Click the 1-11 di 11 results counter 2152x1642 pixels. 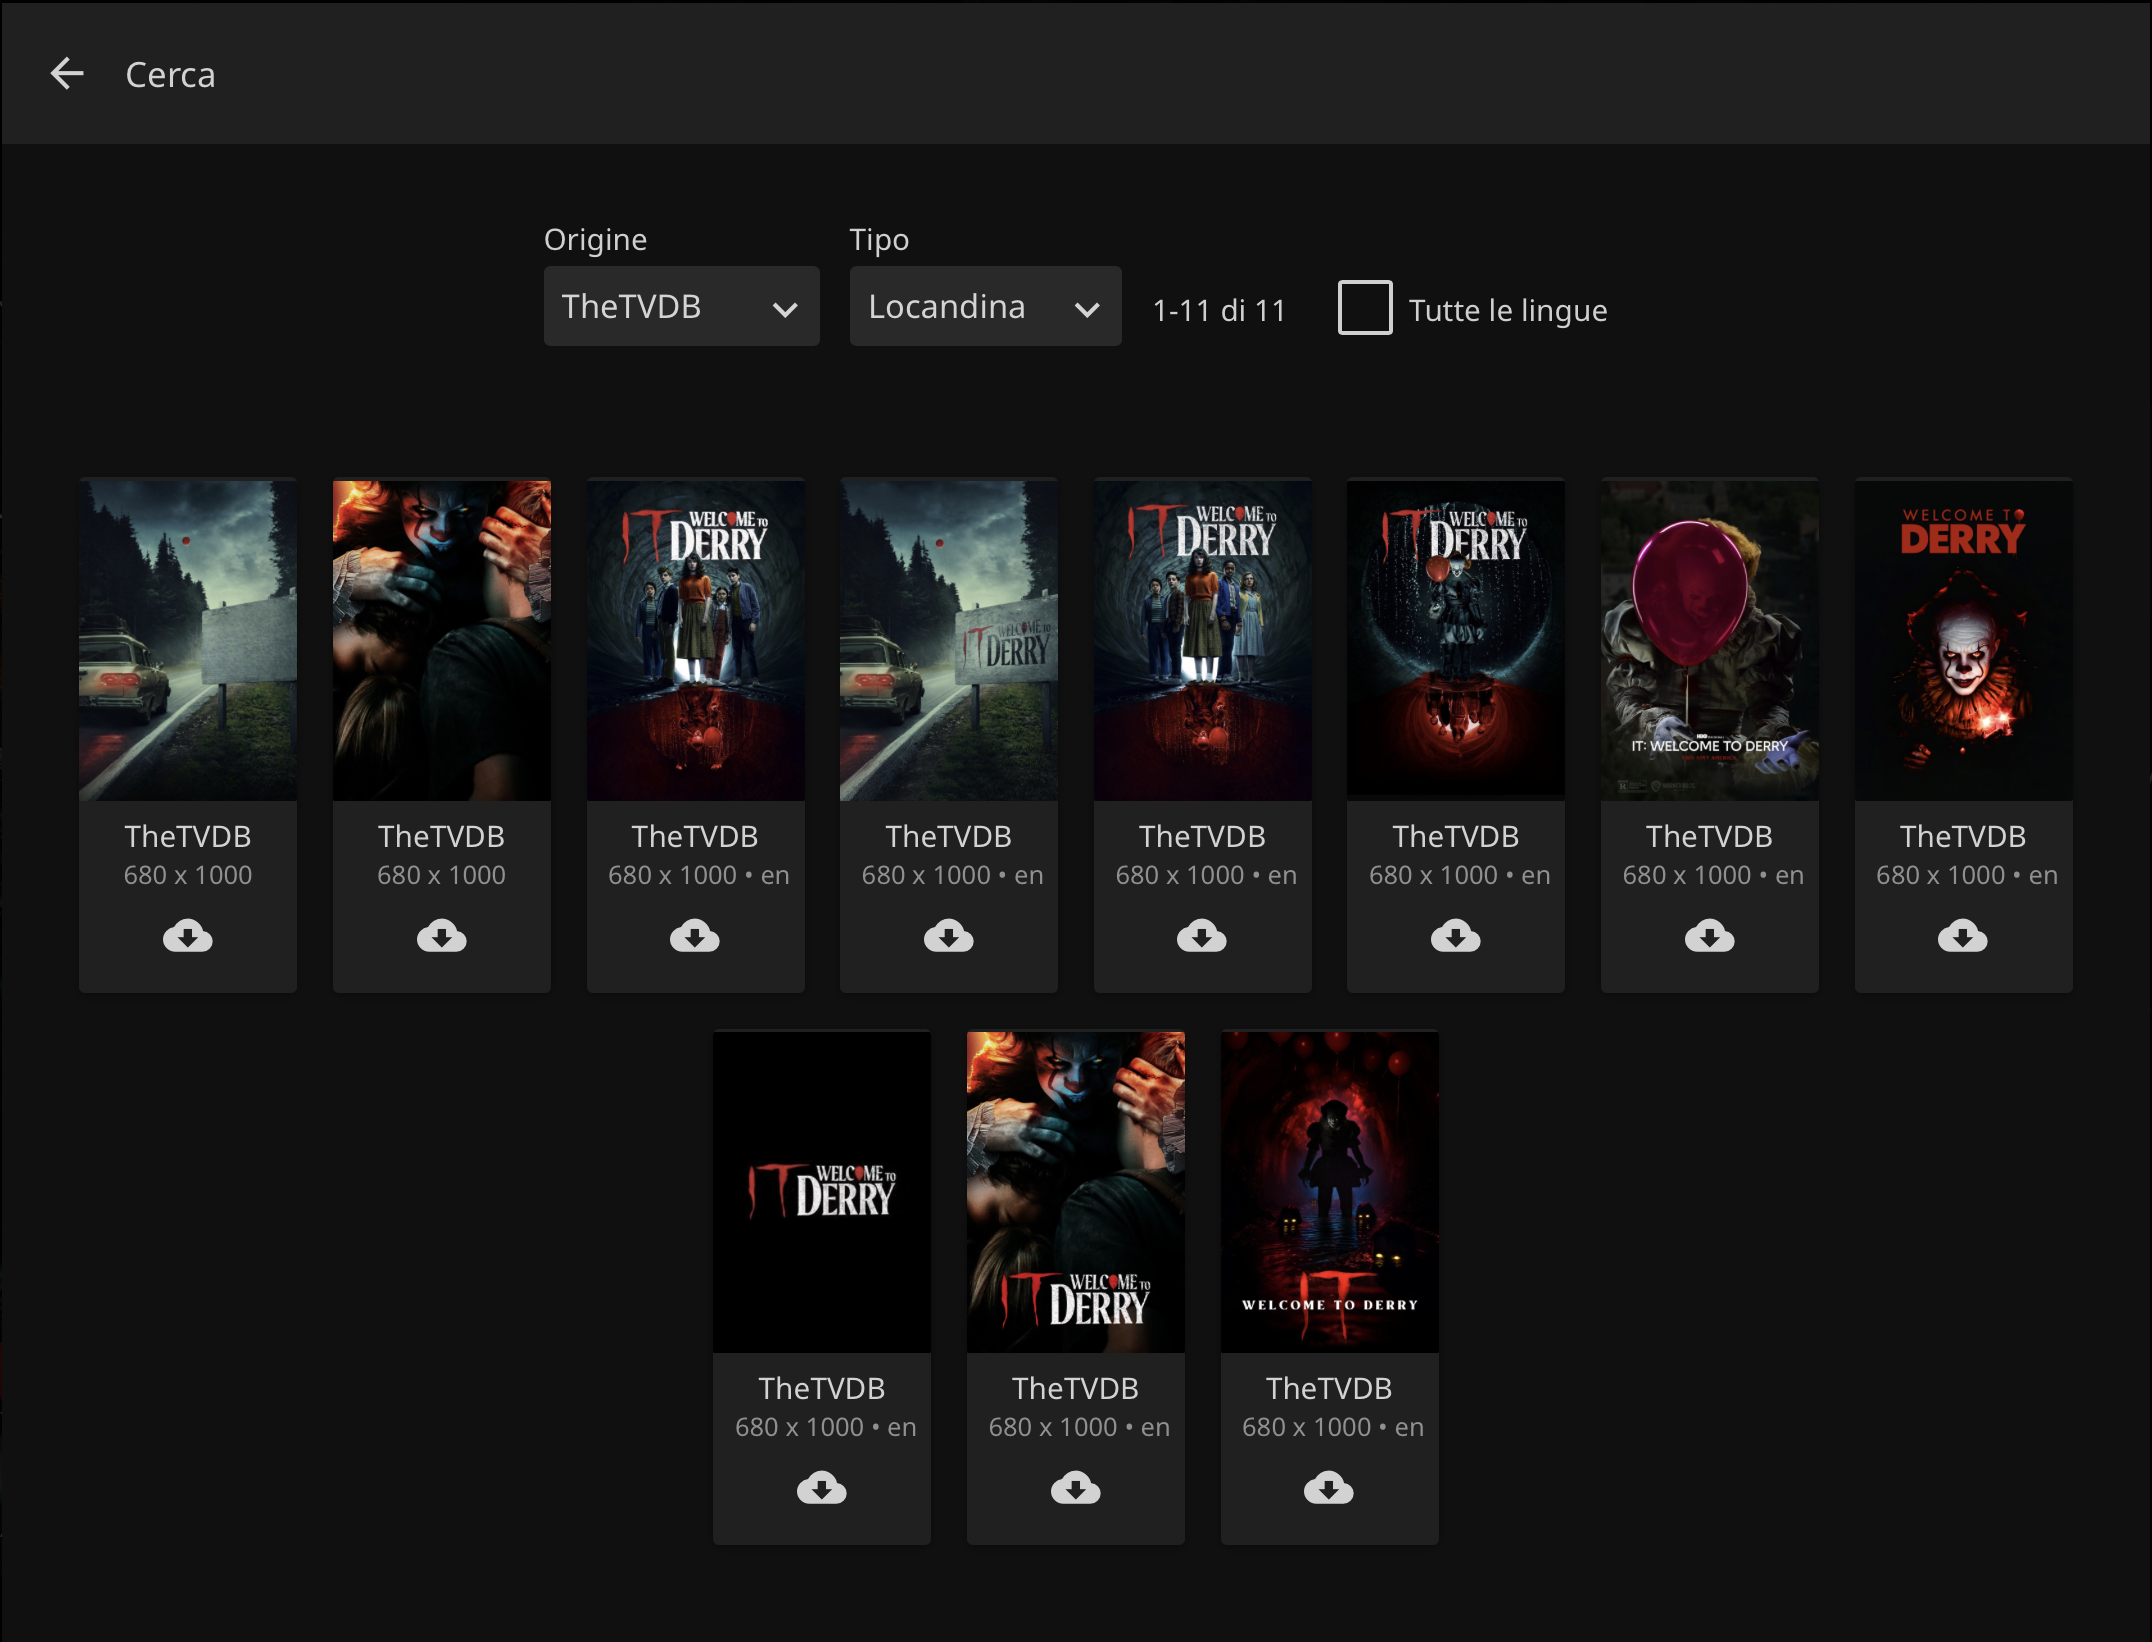click(x=1218, y=310)
